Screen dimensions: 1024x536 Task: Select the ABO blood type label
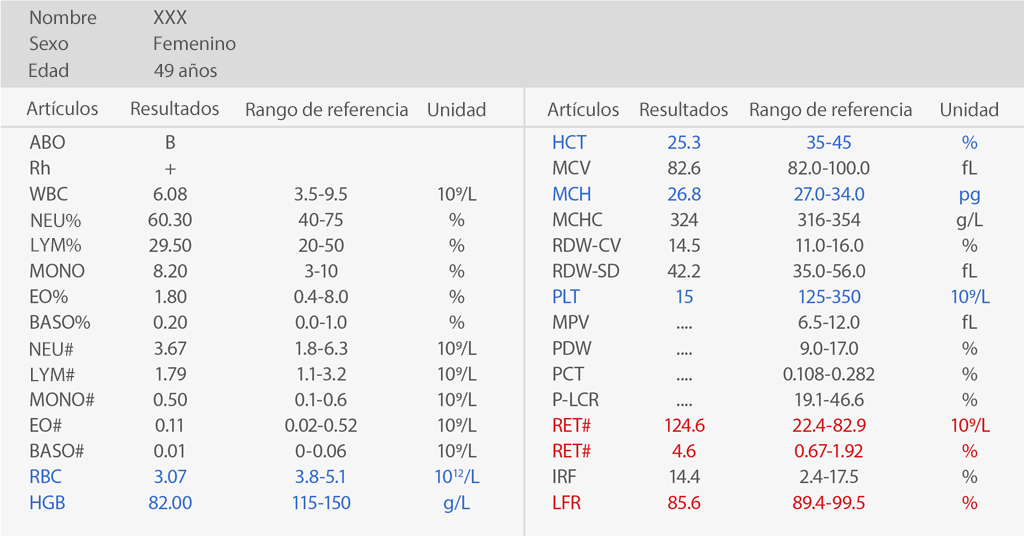pyautogui.click(x=47, y=143)
